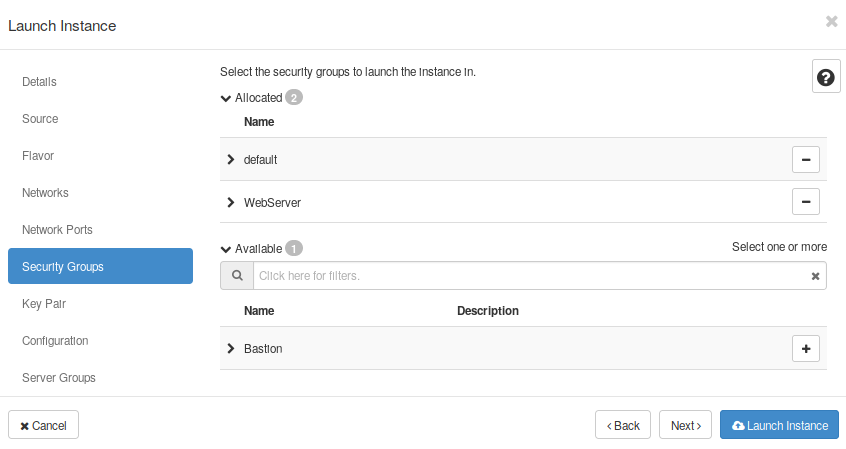
Task: Collapse the Available section
Action: 226,248
